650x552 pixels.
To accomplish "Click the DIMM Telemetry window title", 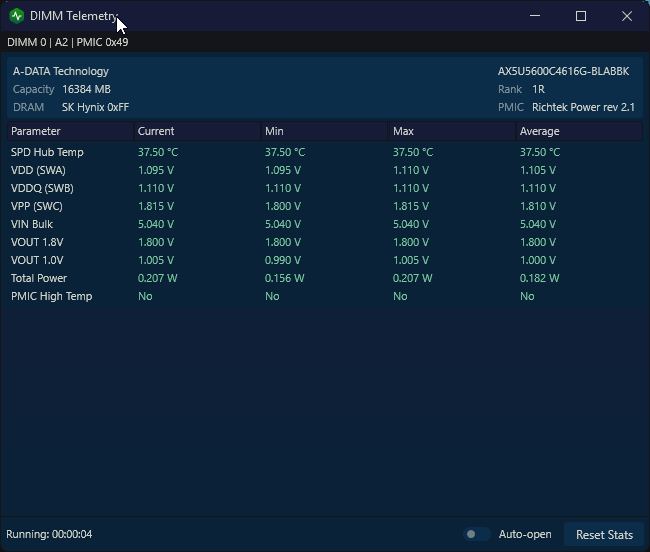I will click(74, 16).
